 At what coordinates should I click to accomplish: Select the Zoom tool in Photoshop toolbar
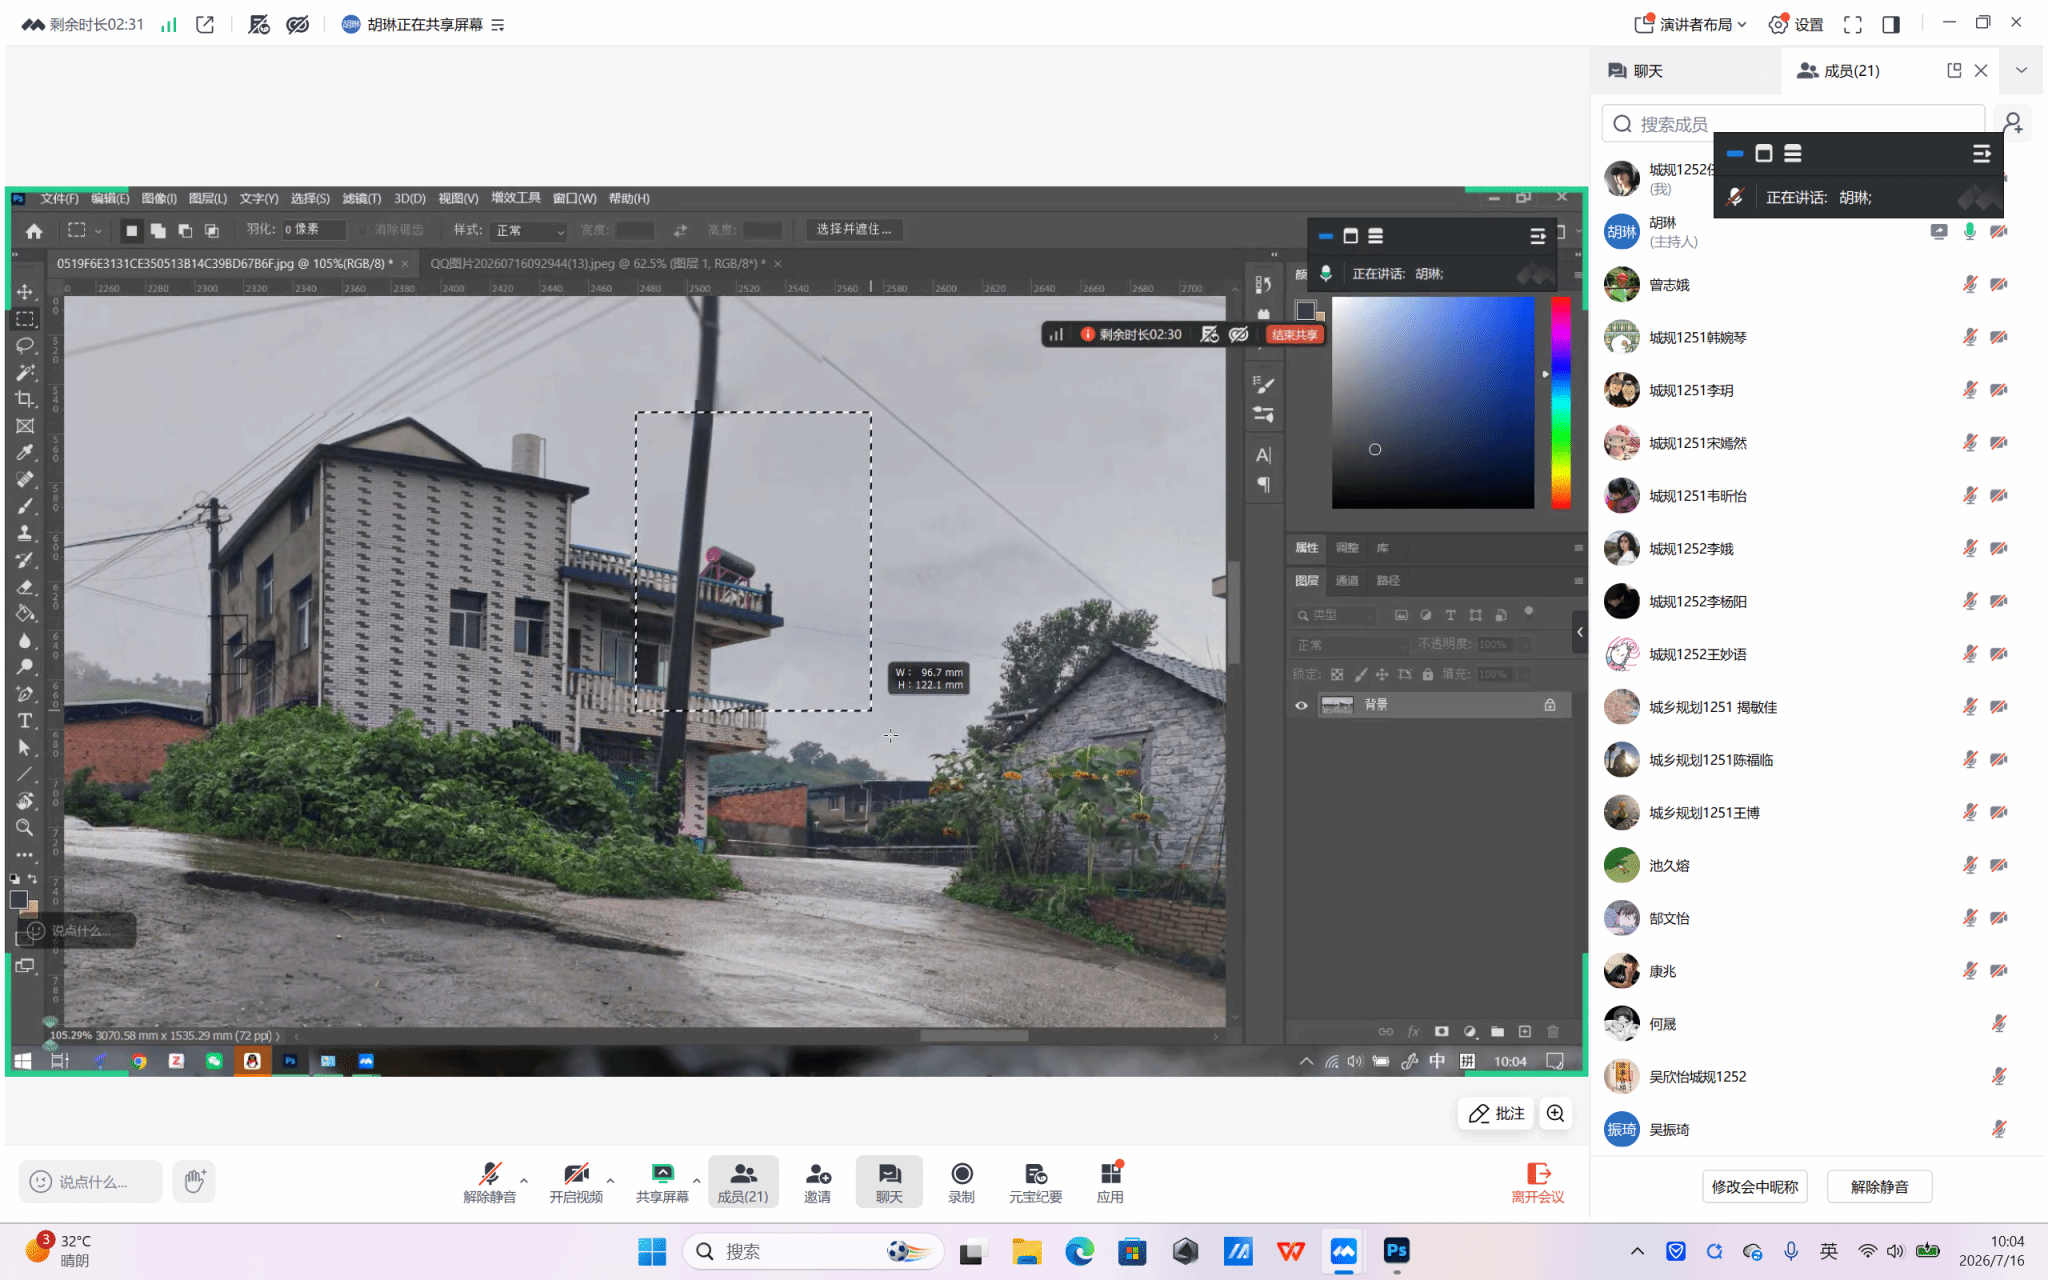(25, 828)
